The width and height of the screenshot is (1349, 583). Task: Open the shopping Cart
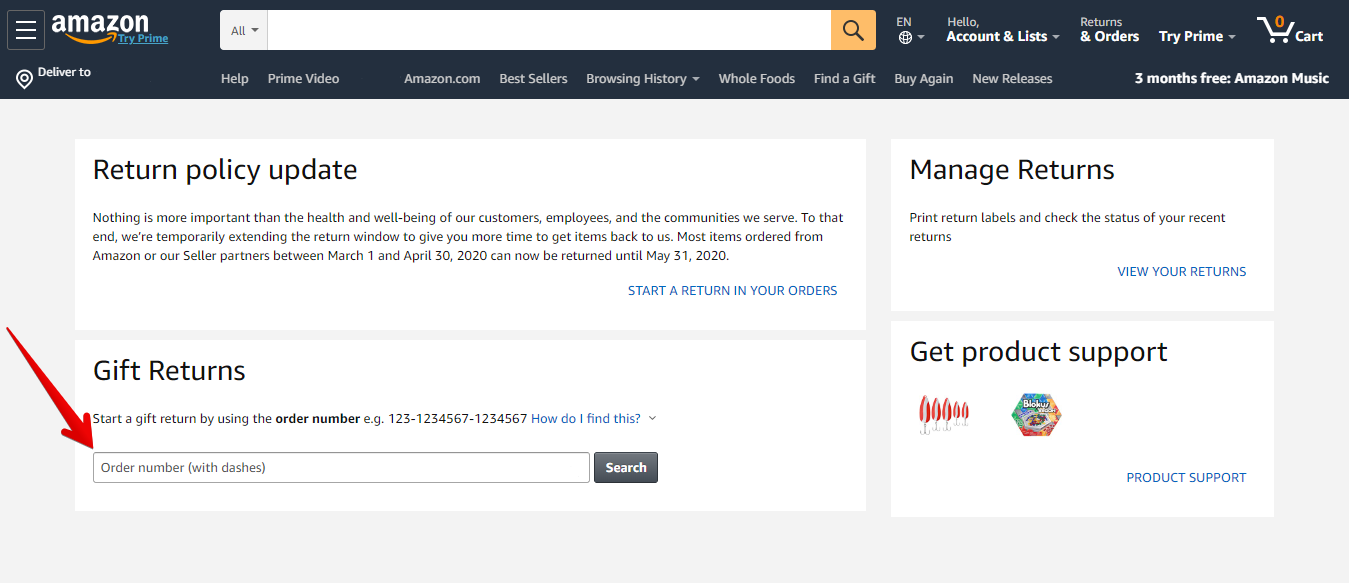pyautogui.click(x=1289, y=30)
